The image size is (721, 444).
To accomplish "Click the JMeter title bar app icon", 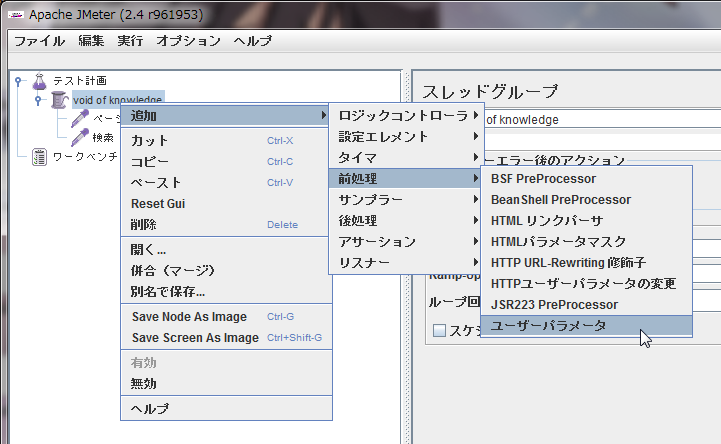I will pyautogui.click(x=16, y=15).
